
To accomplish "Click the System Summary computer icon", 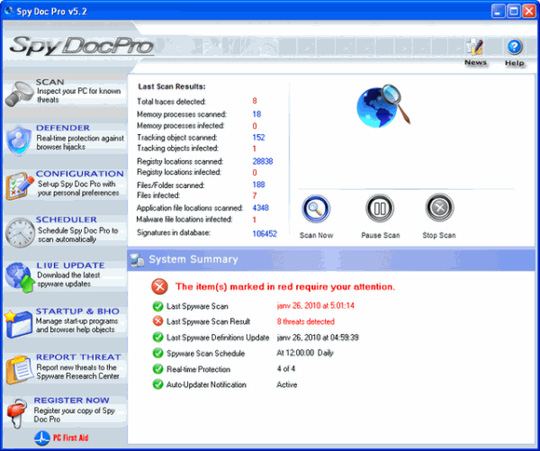I will 137,260.
